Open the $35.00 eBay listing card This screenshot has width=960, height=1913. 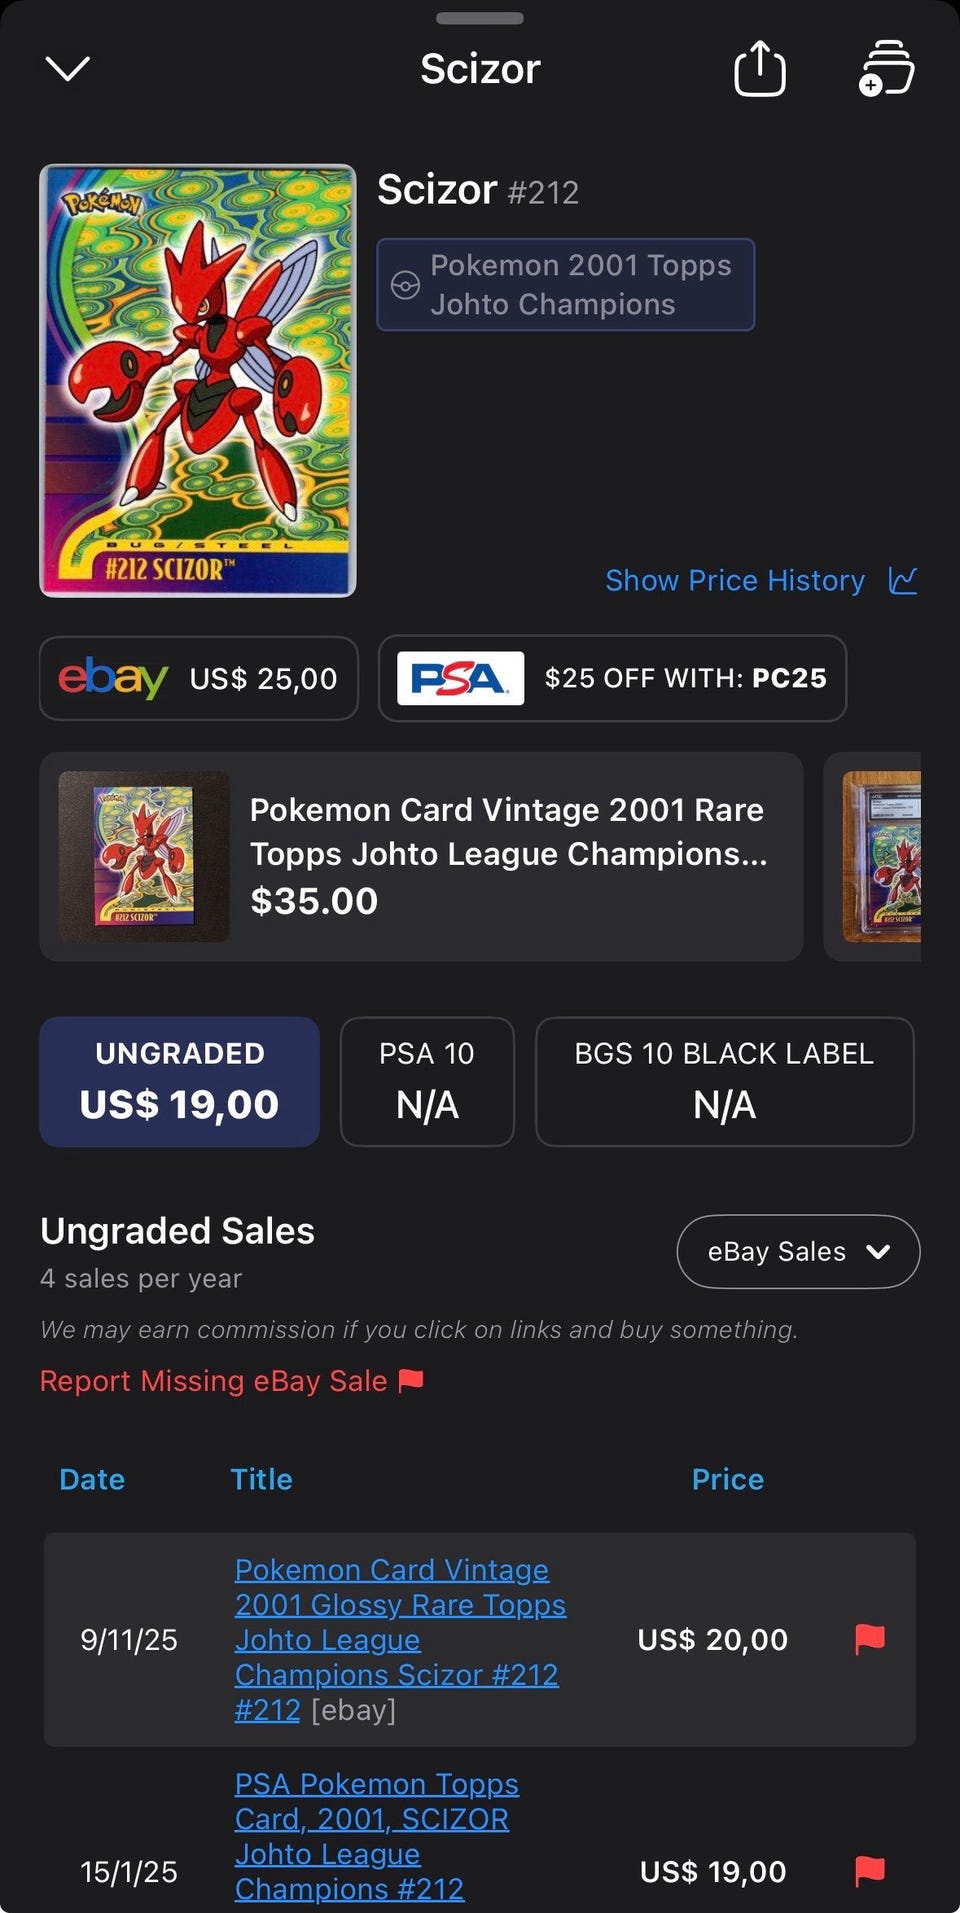pos(421,857)
